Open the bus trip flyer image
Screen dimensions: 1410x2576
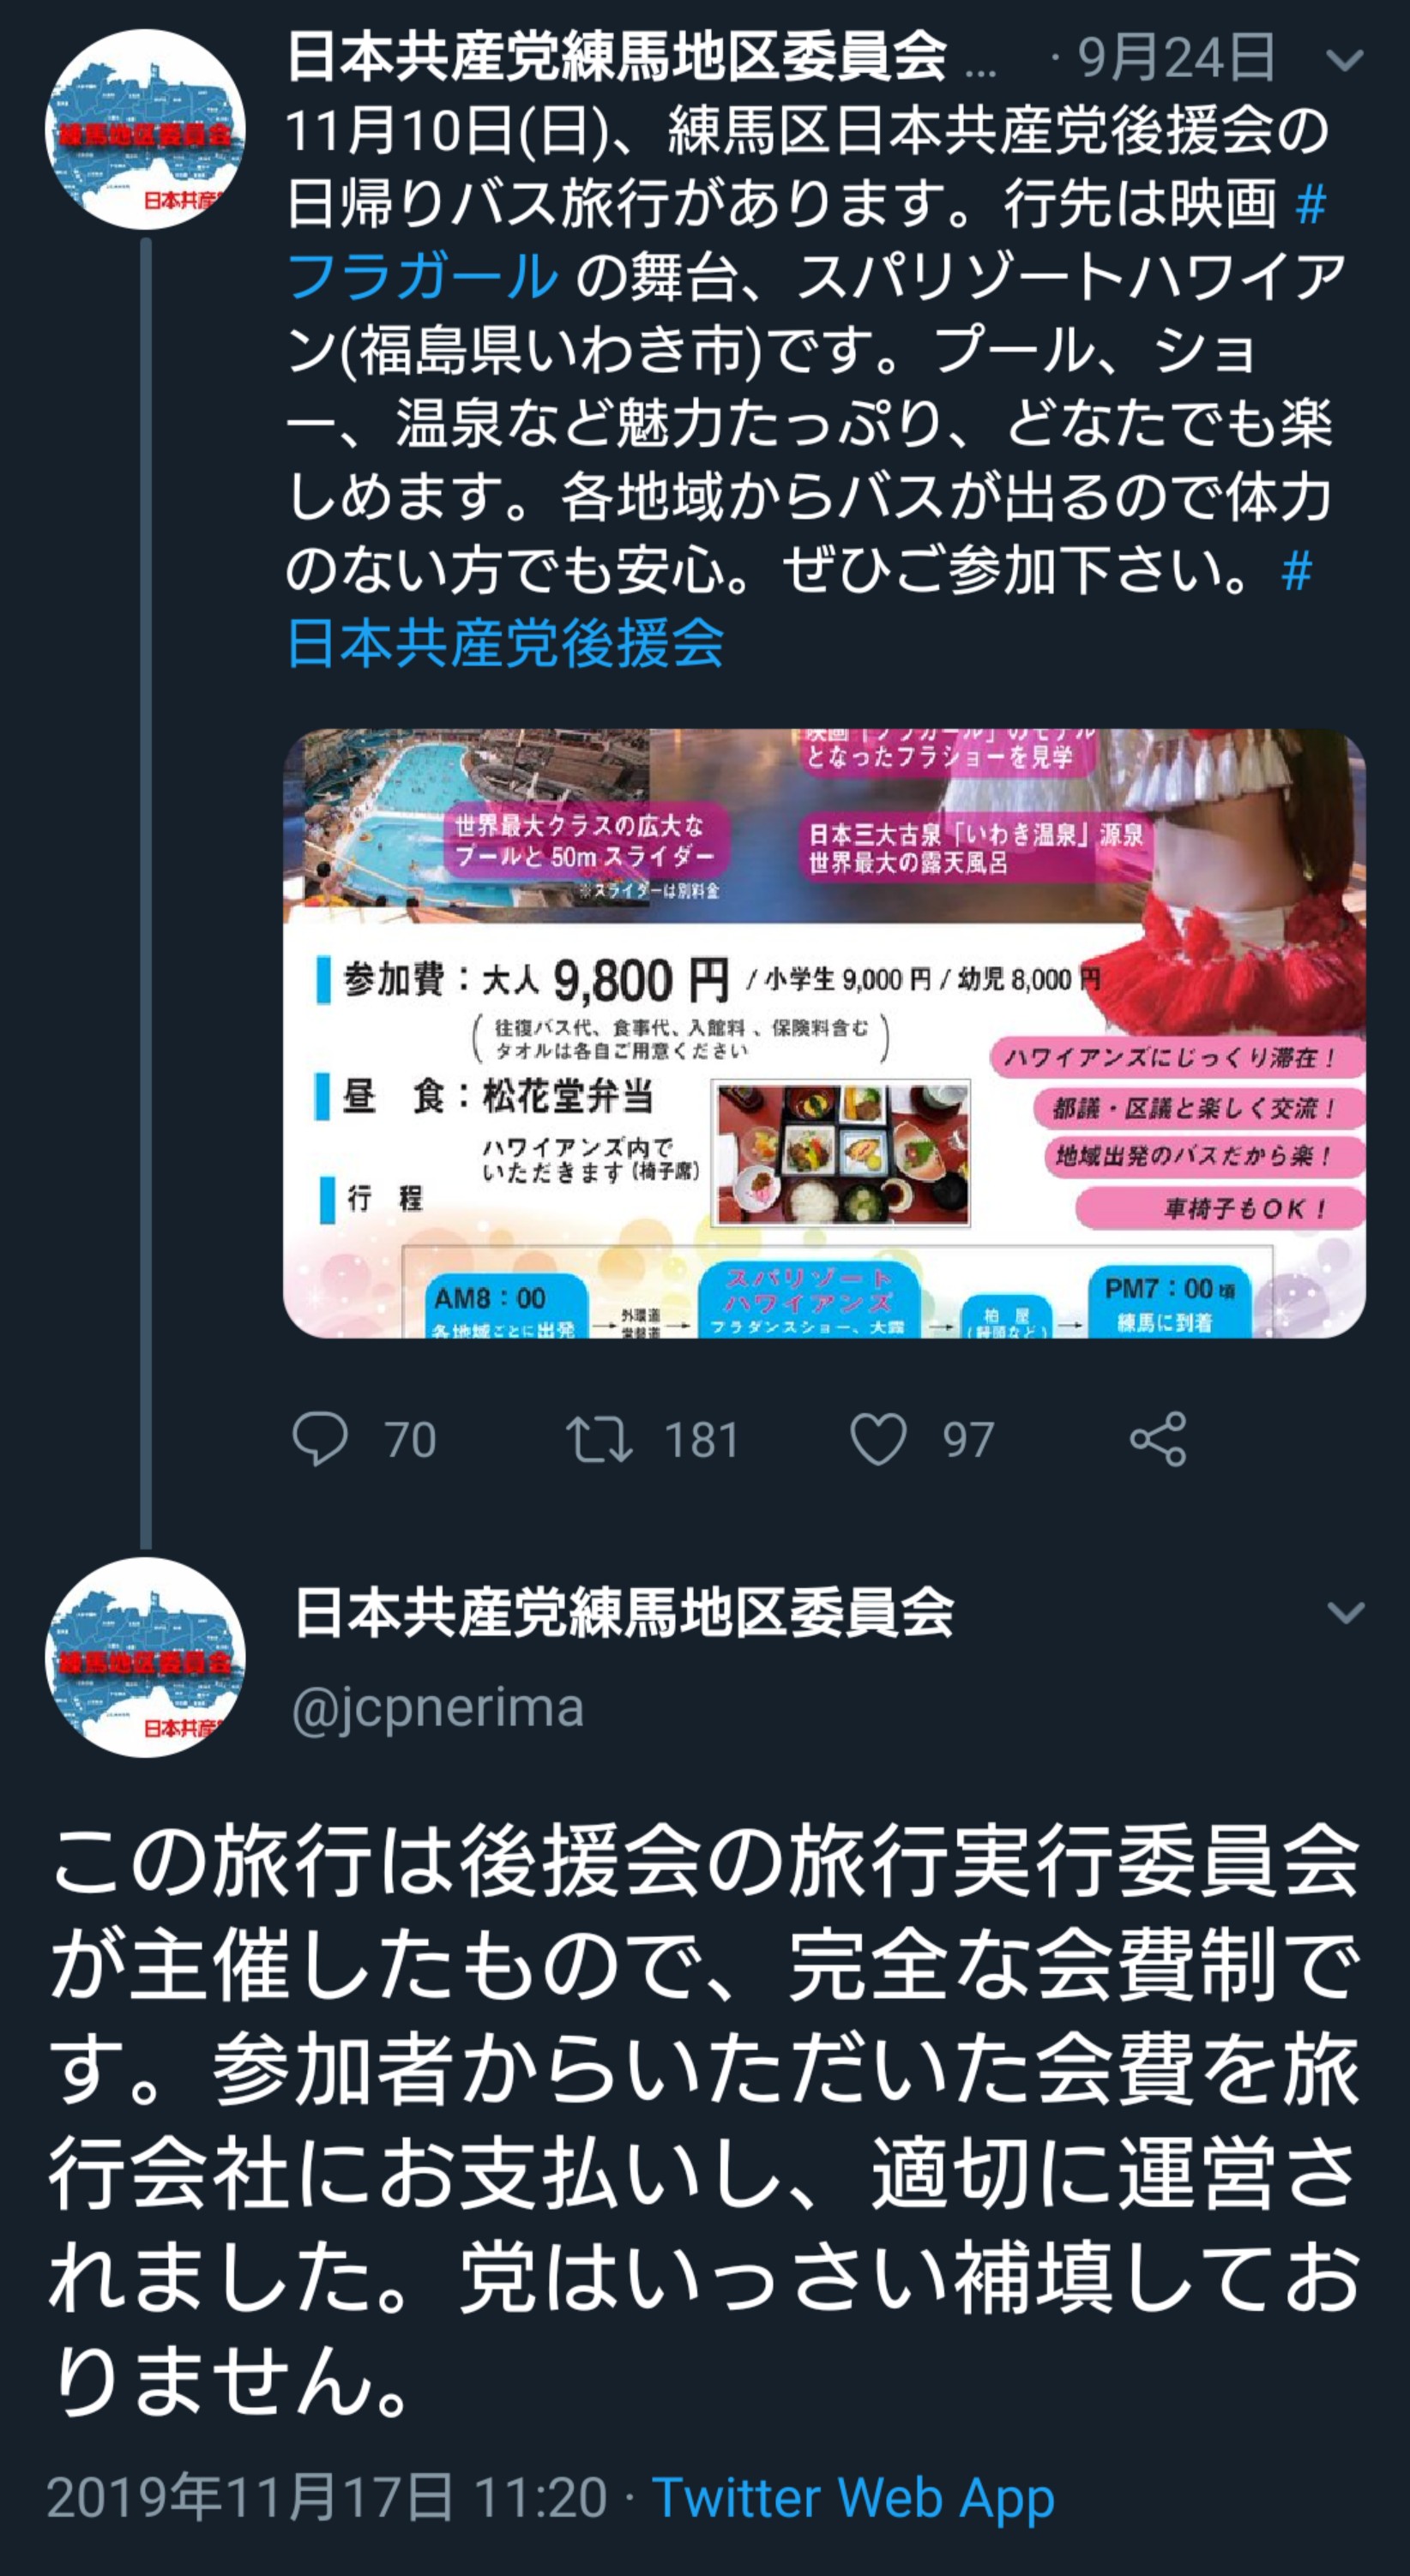point(824,1033)
